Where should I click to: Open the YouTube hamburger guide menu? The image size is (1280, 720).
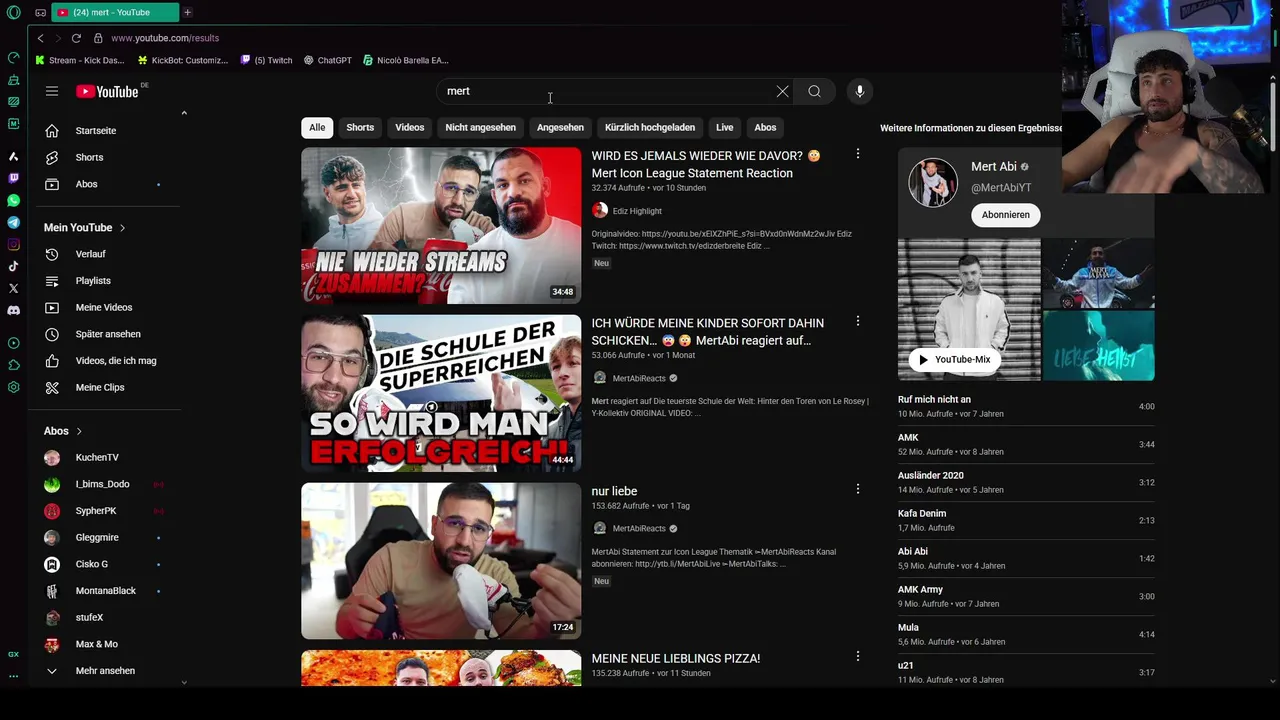(x=52, y=91)
